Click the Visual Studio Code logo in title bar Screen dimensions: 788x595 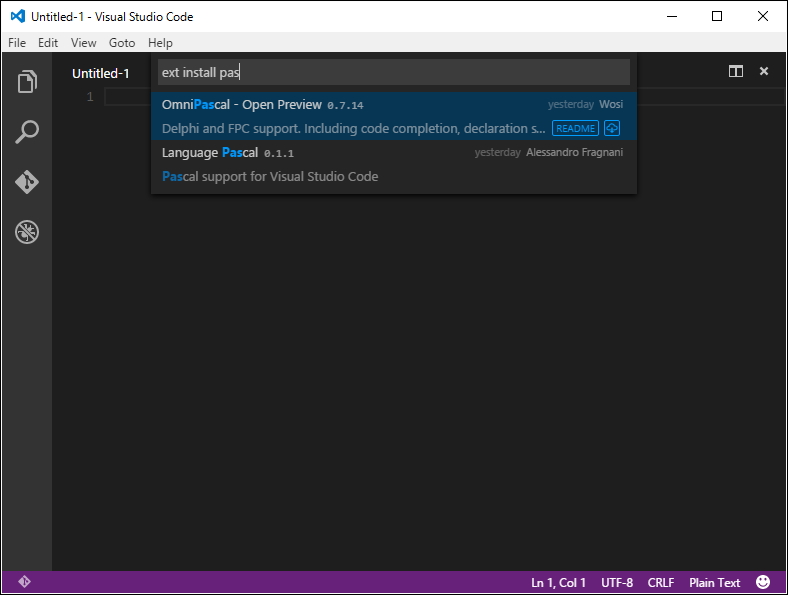[x=18, y=17]
